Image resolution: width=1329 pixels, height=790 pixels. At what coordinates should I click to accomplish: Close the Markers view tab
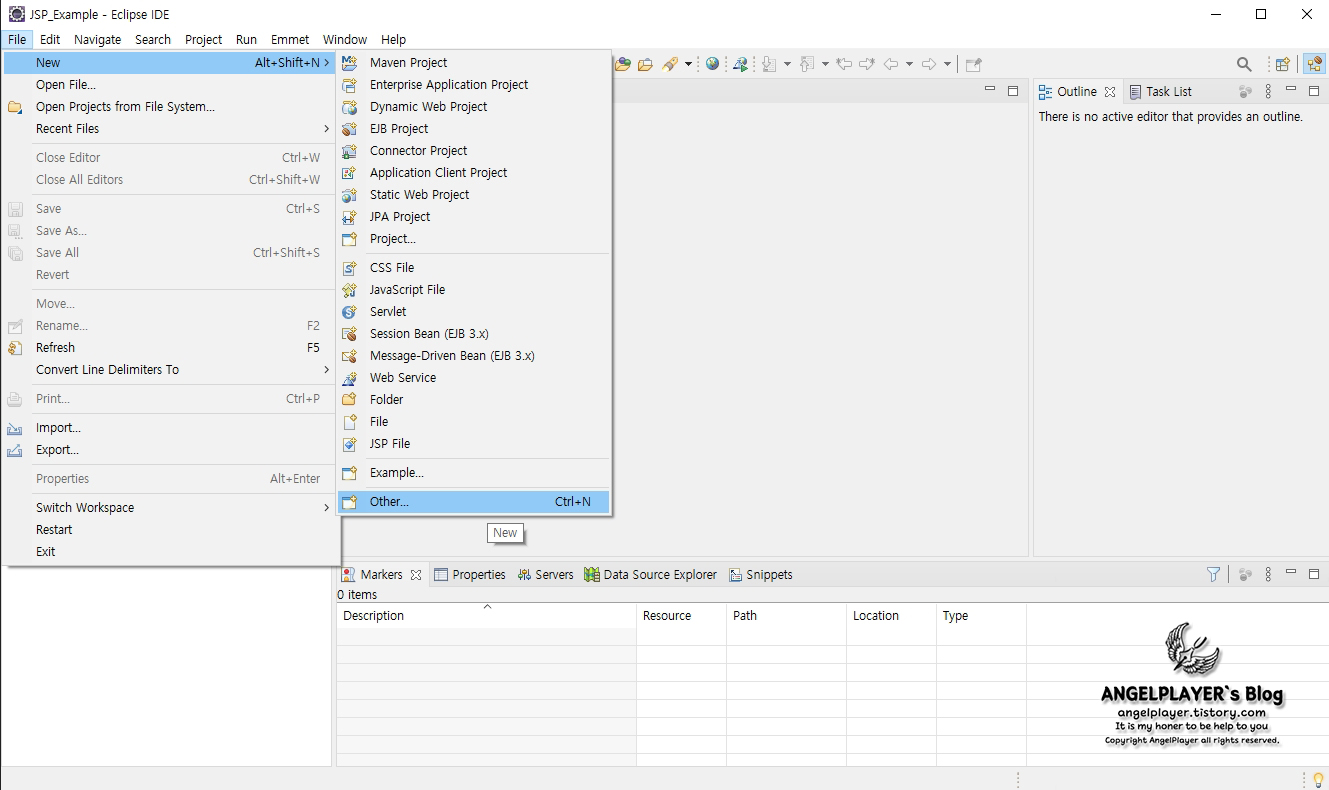point(415,575)
